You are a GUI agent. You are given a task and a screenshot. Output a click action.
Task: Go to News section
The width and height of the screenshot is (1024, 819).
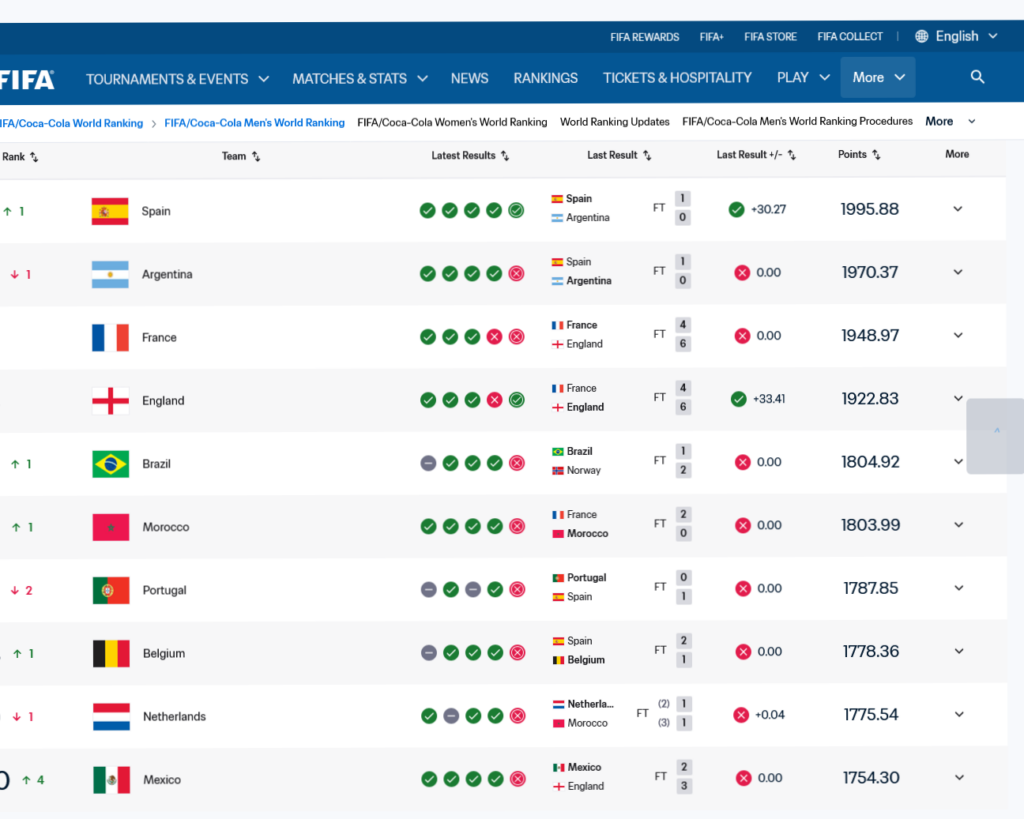coord(470,78)
